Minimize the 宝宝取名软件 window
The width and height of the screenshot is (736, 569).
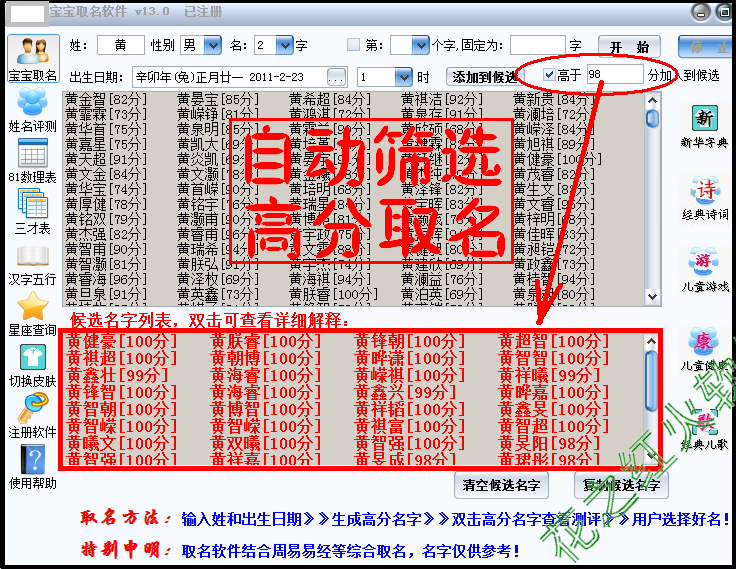pyautogui.click(x=700, y=13)
